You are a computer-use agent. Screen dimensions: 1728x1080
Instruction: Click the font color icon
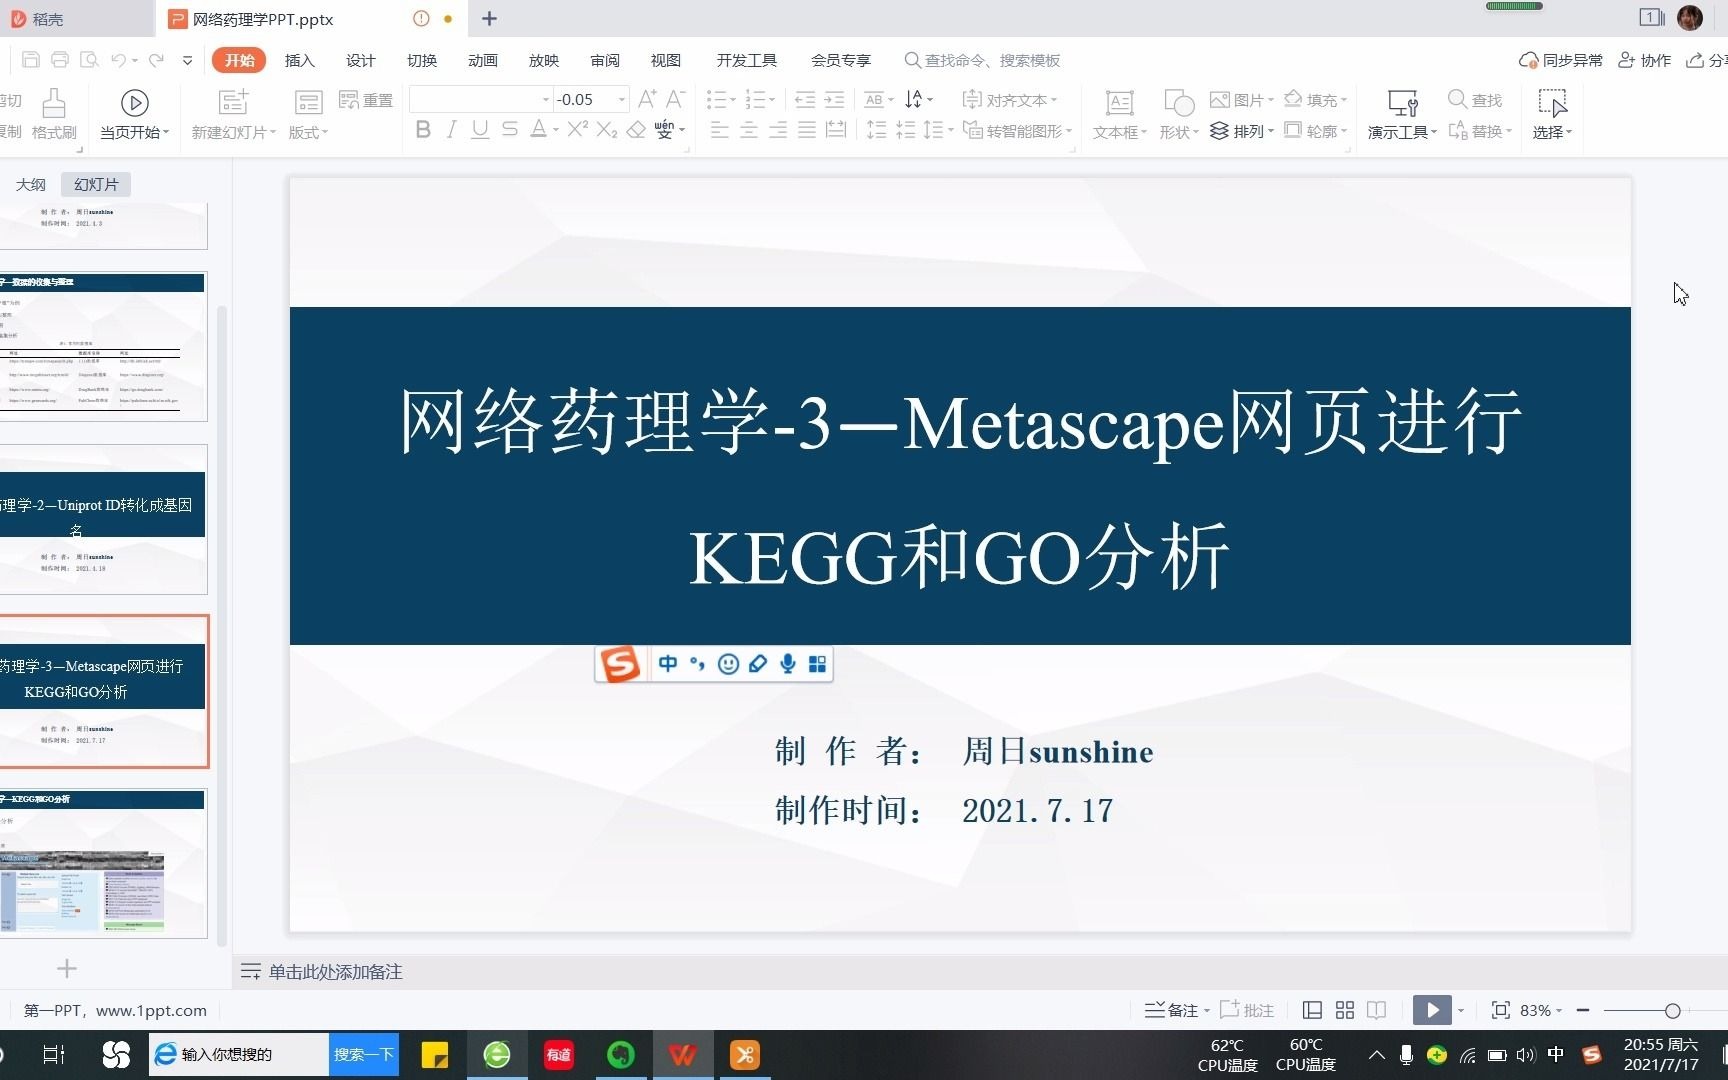click(539, 130)
